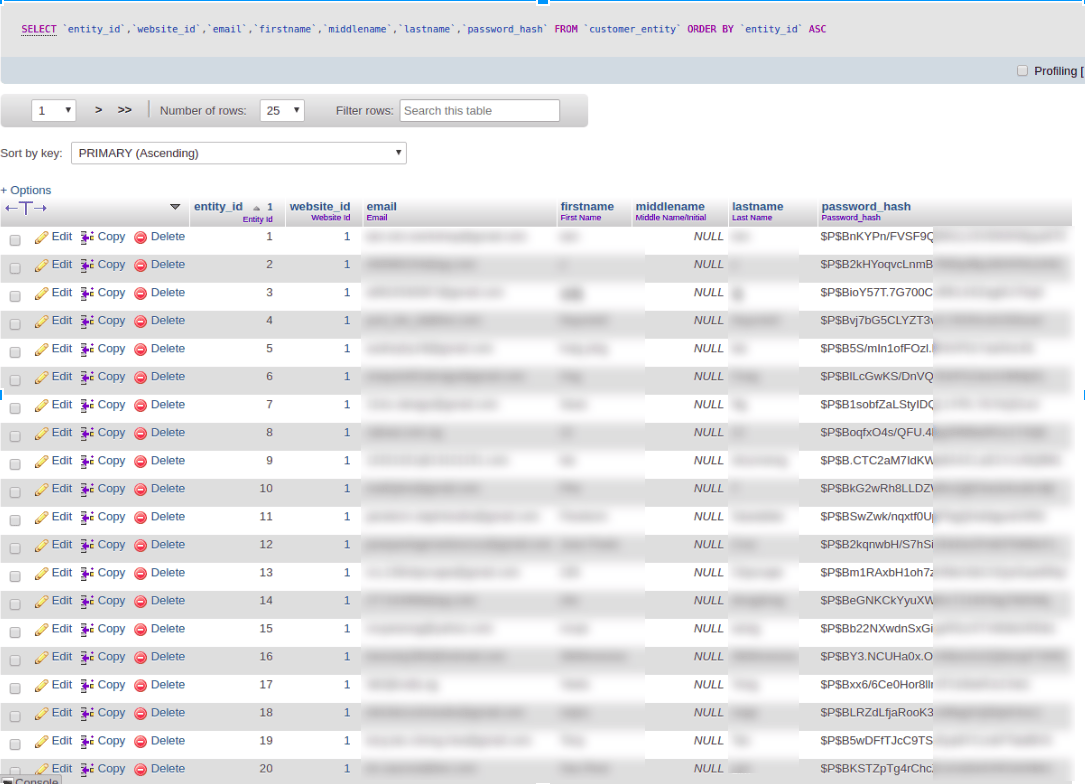Sort by middlename column header

(670, 206)
